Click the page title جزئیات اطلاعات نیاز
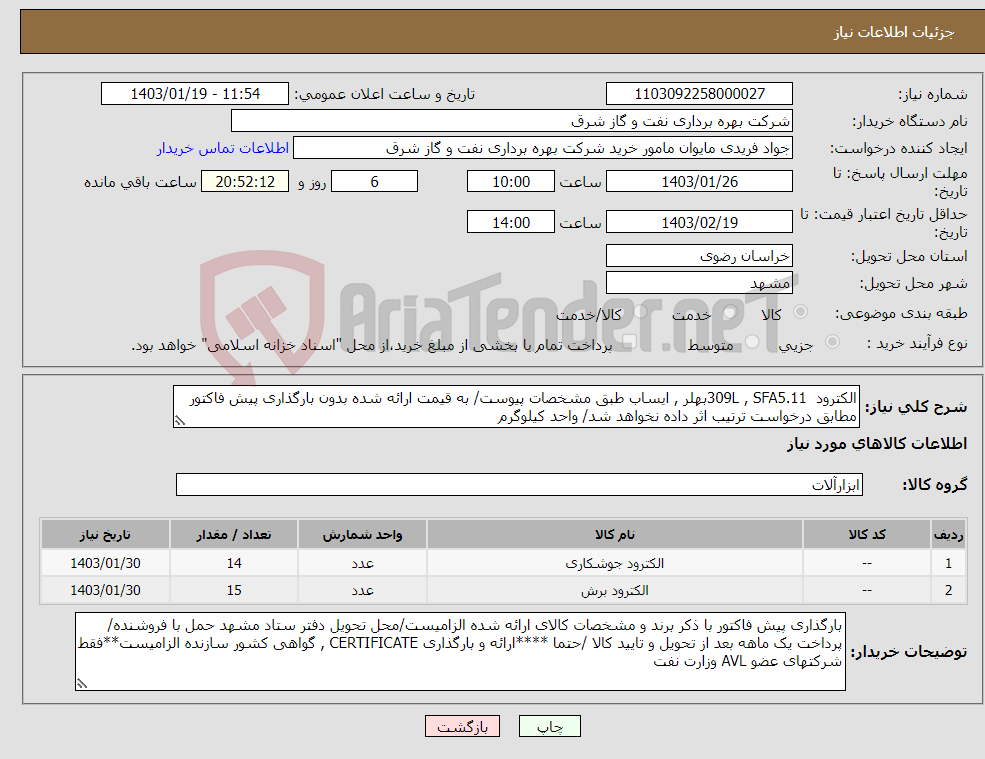 click(x=894, y=32)
